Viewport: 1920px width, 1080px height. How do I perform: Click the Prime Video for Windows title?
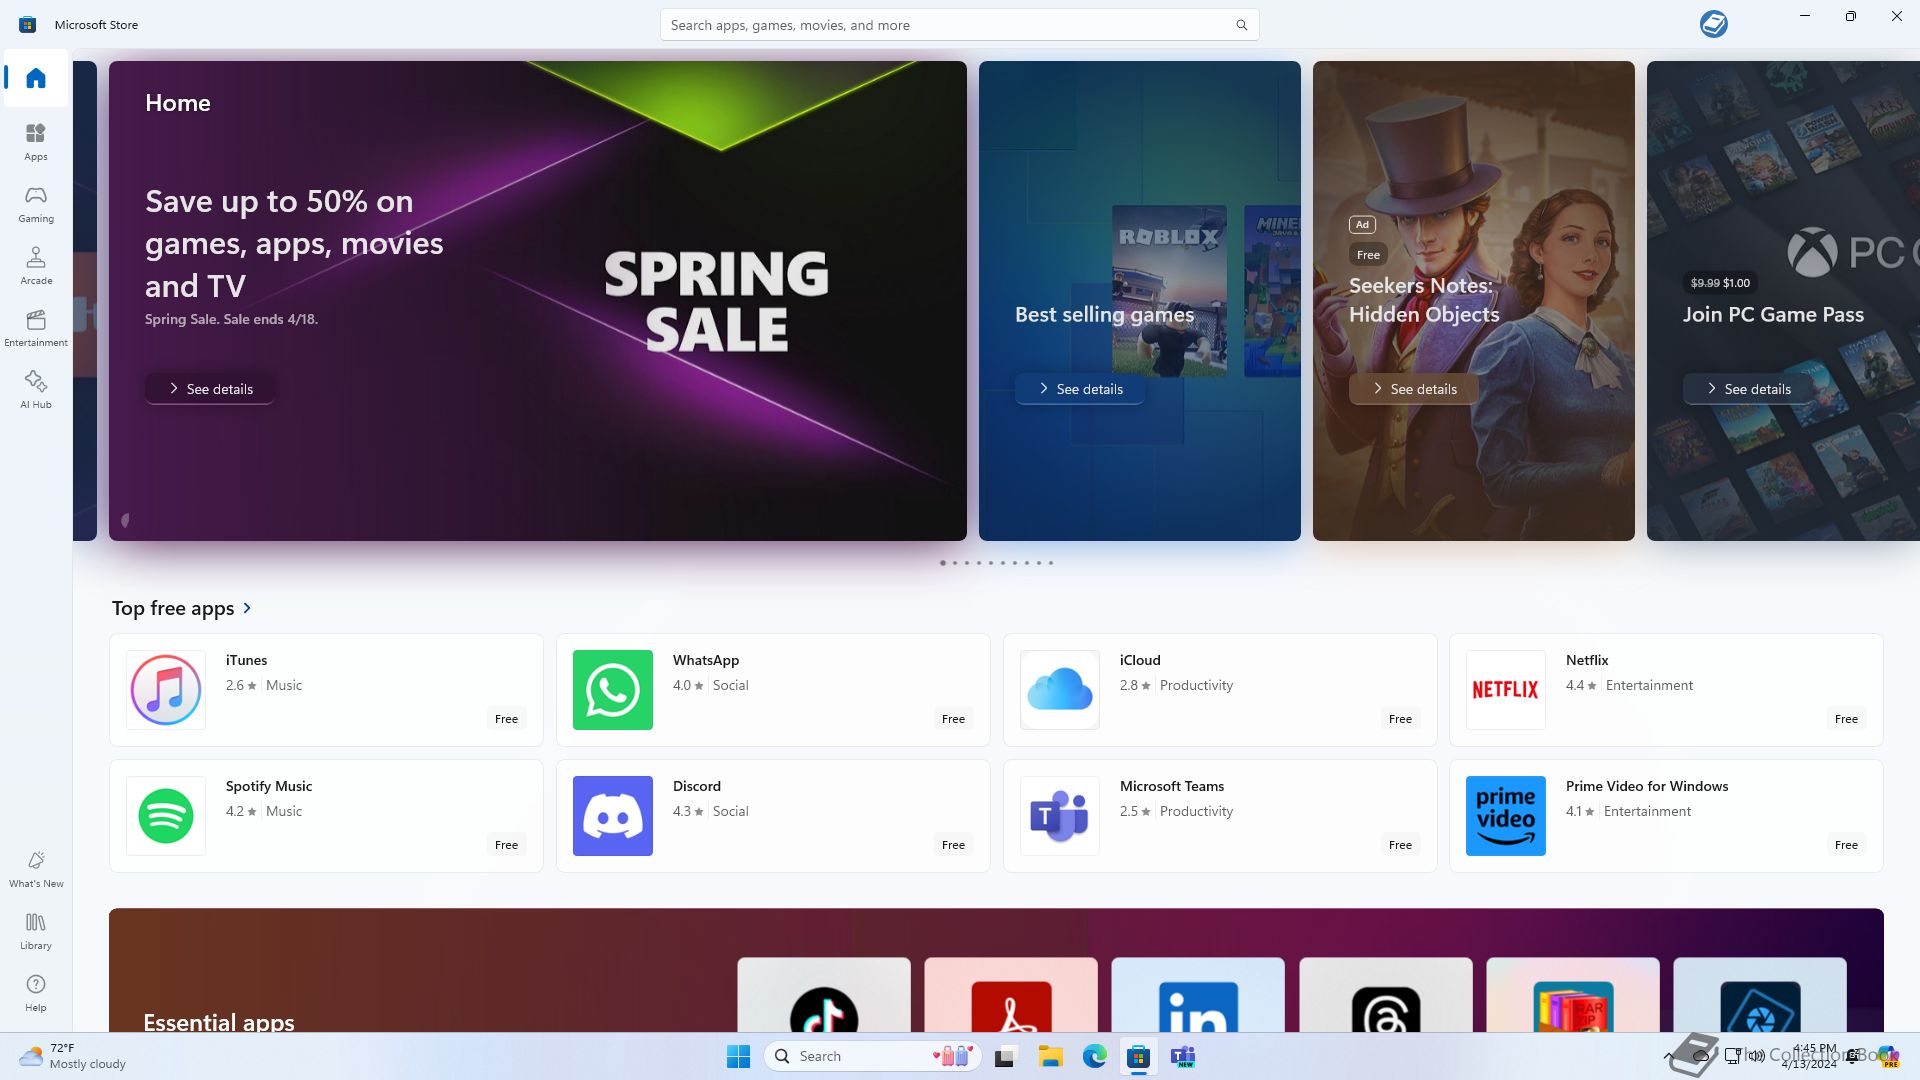pyautogui.click(x=1647, y=786)
